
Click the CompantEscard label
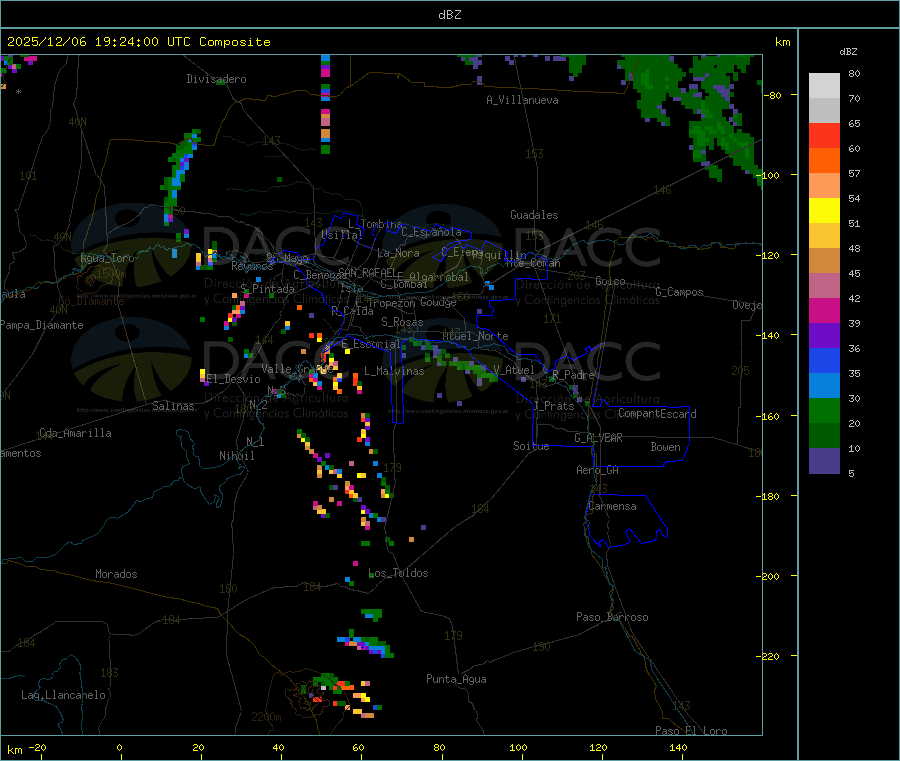pyautogui.click(x=658, y=413)
